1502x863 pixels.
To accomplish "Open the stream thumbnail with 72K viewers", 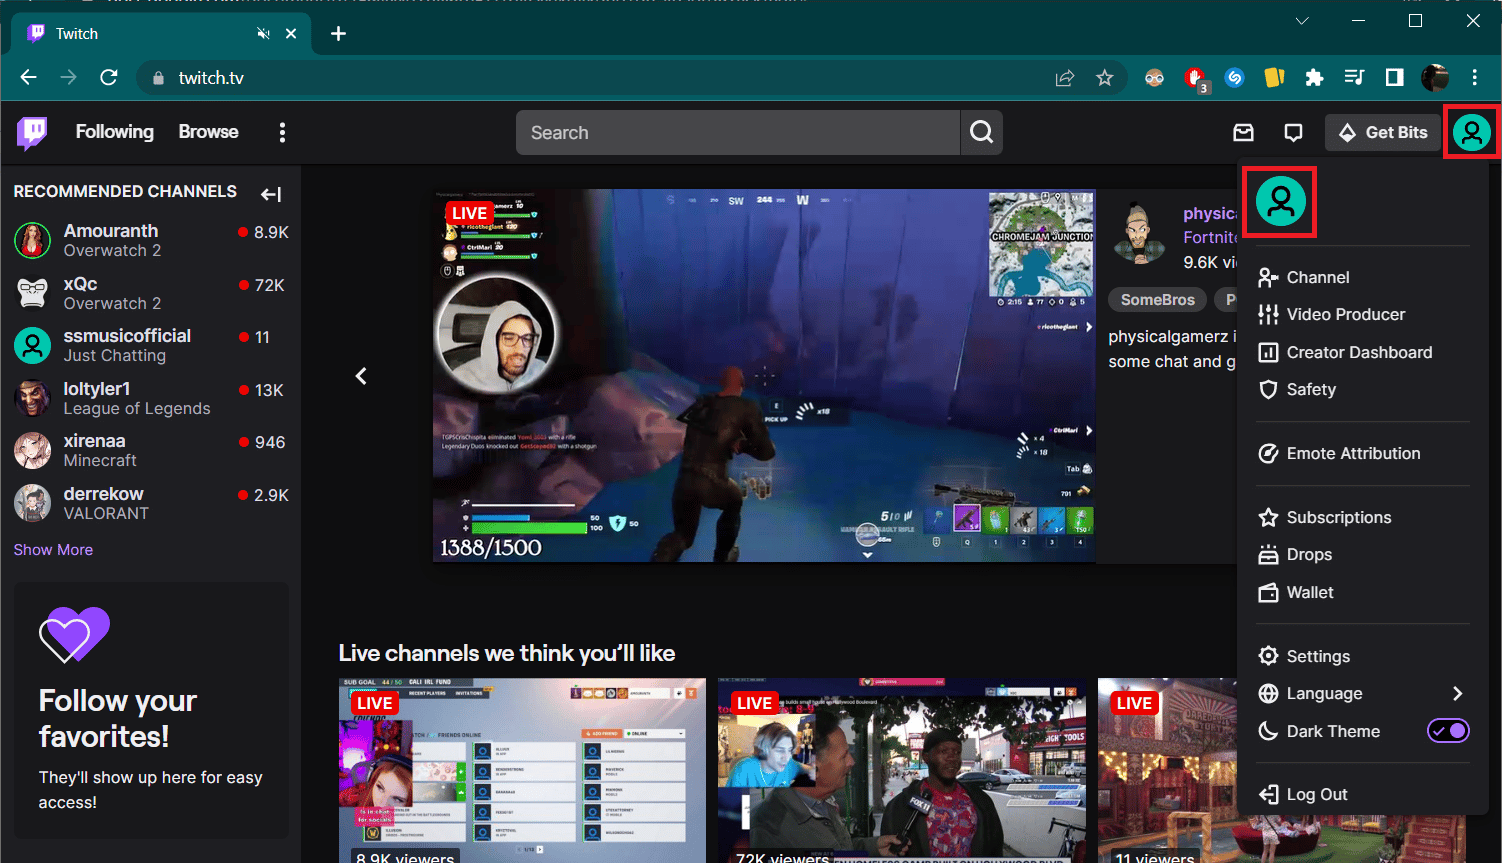I will (902, 770).
